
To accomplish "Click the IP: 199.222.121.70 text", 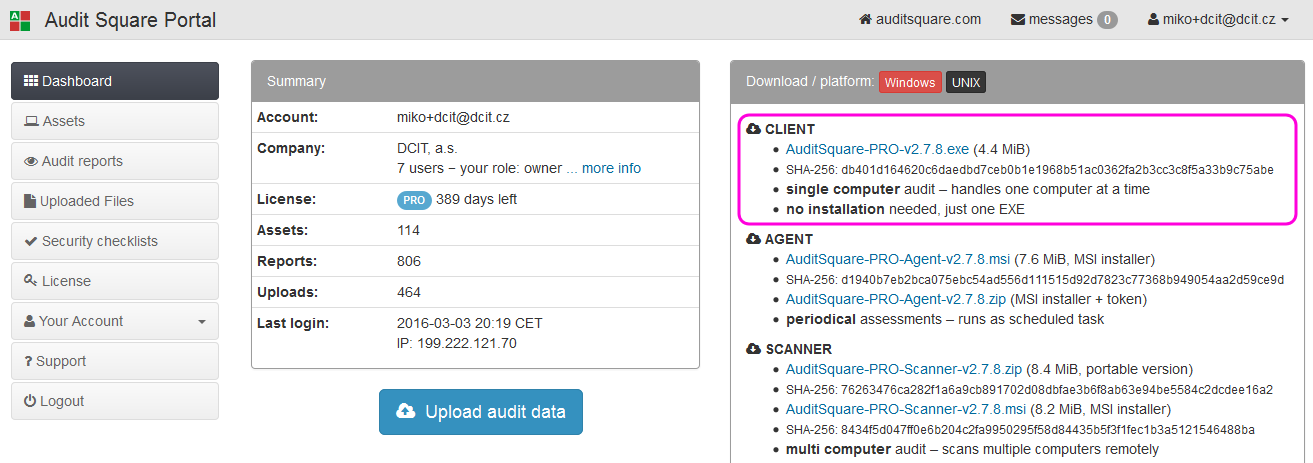I will [457, 343].
